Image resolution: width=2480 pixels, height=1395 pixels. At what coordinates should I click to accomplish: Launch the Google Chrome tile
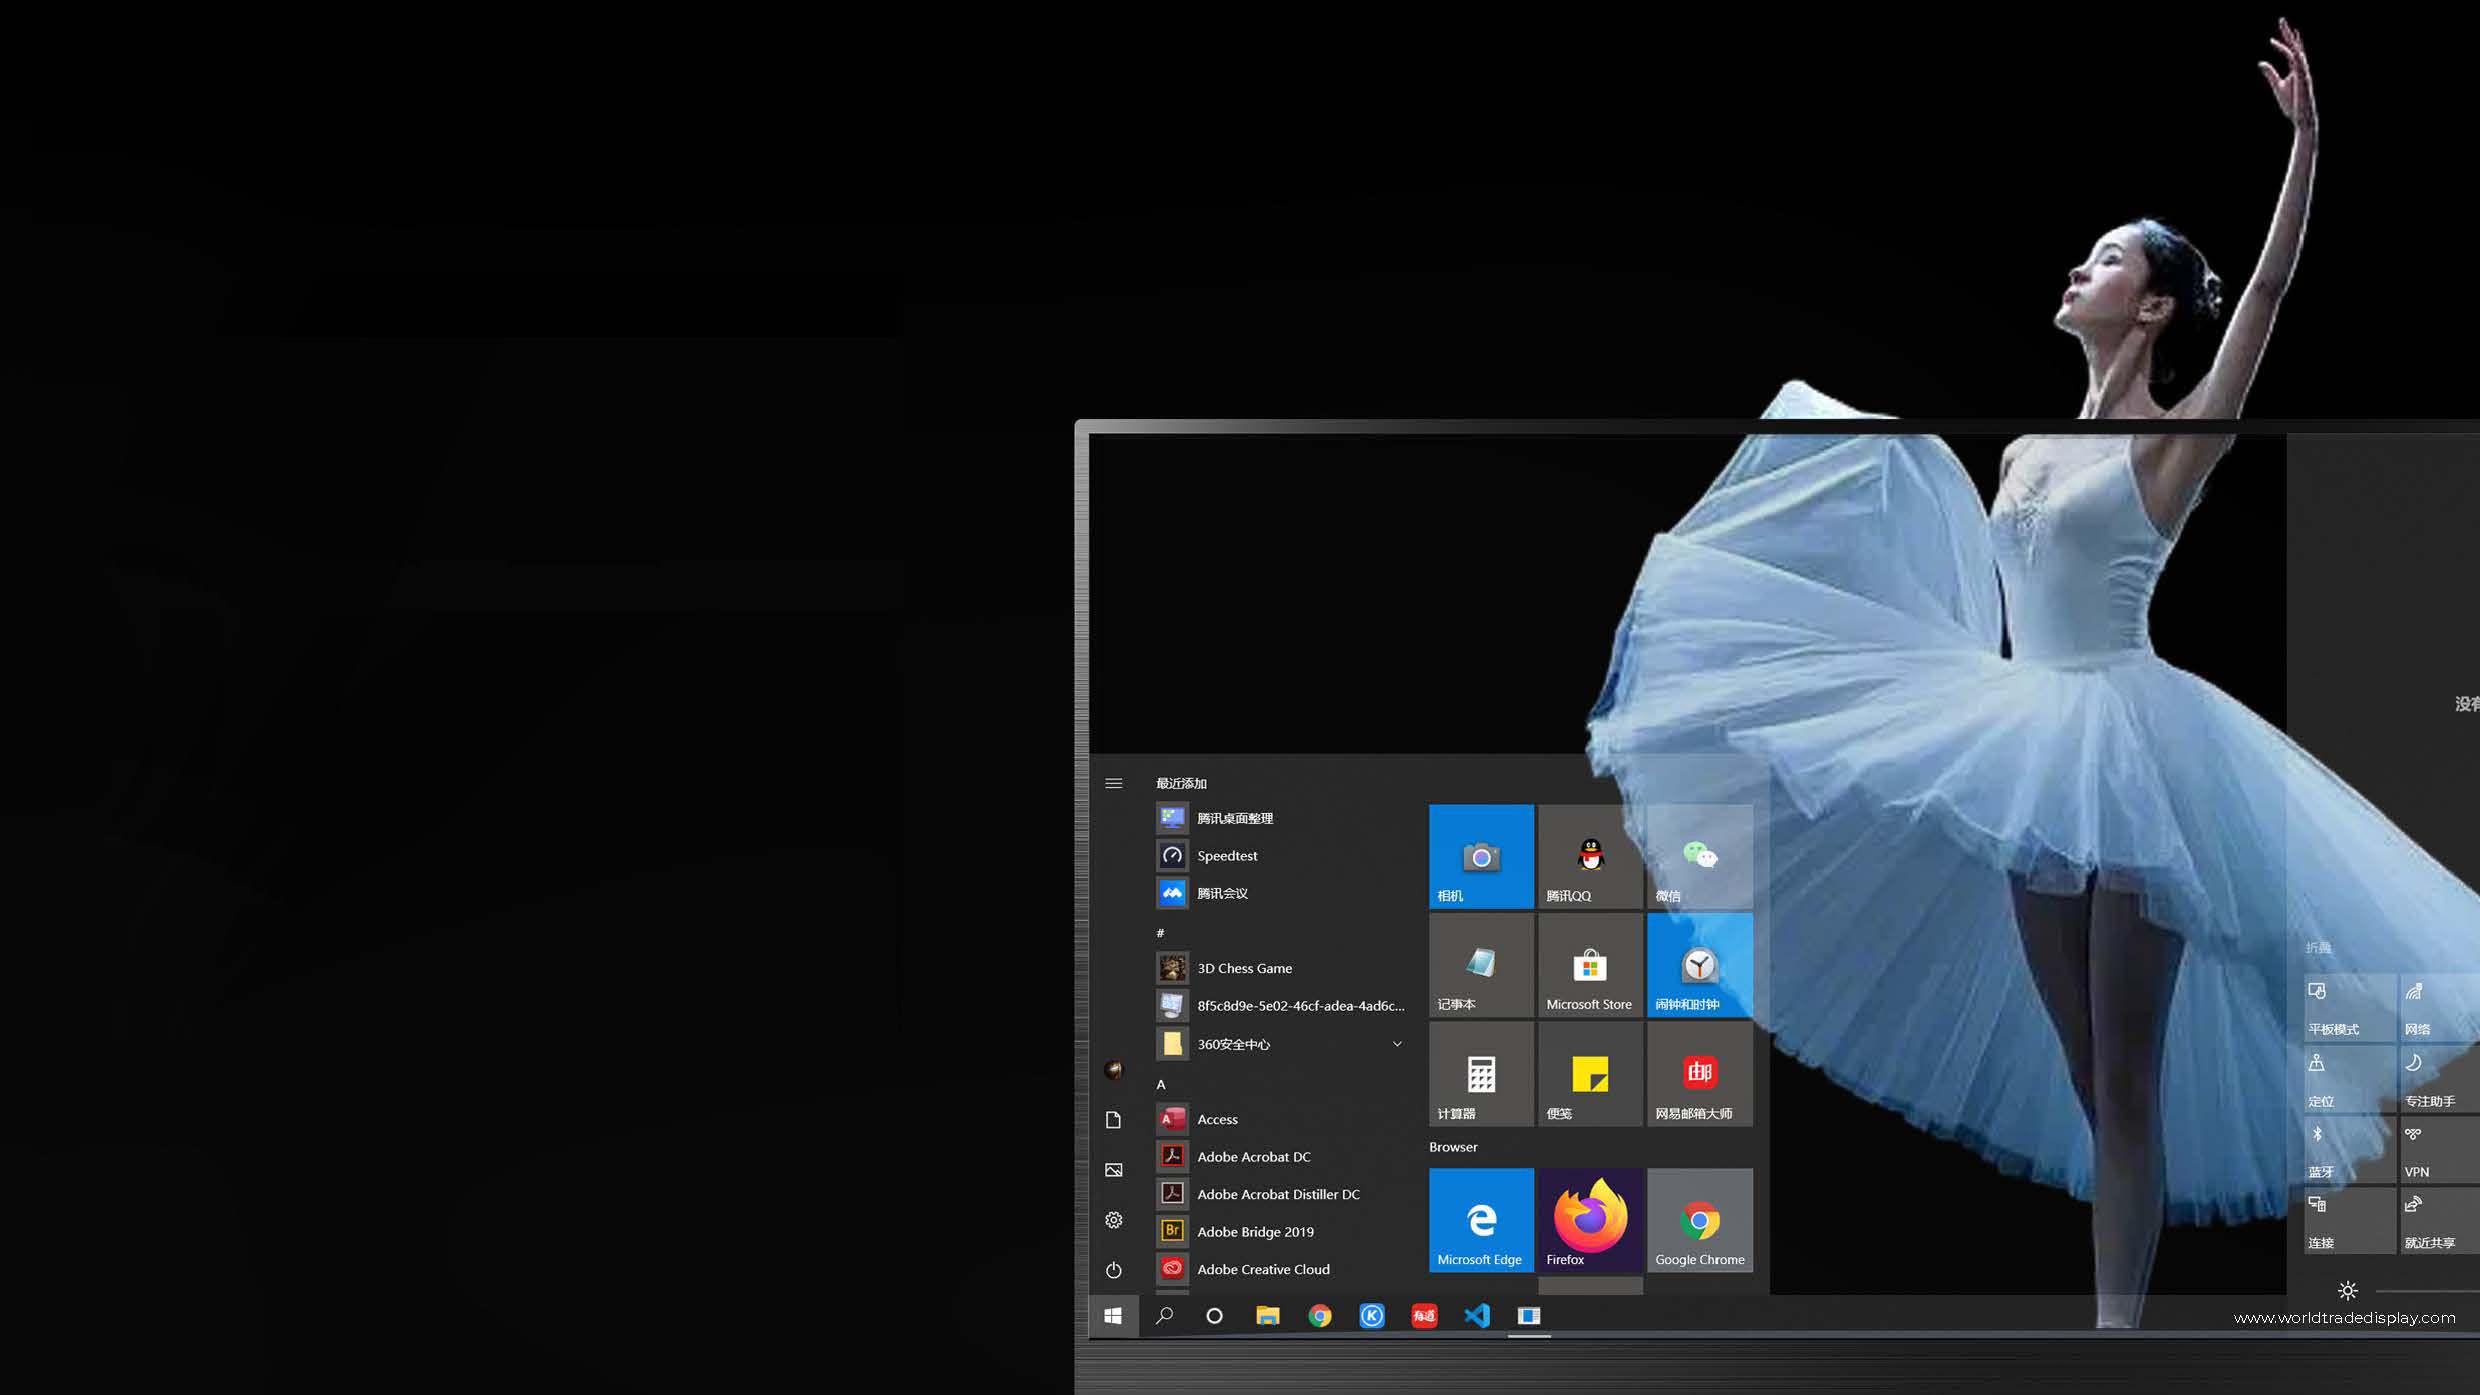[1699, 1220]
